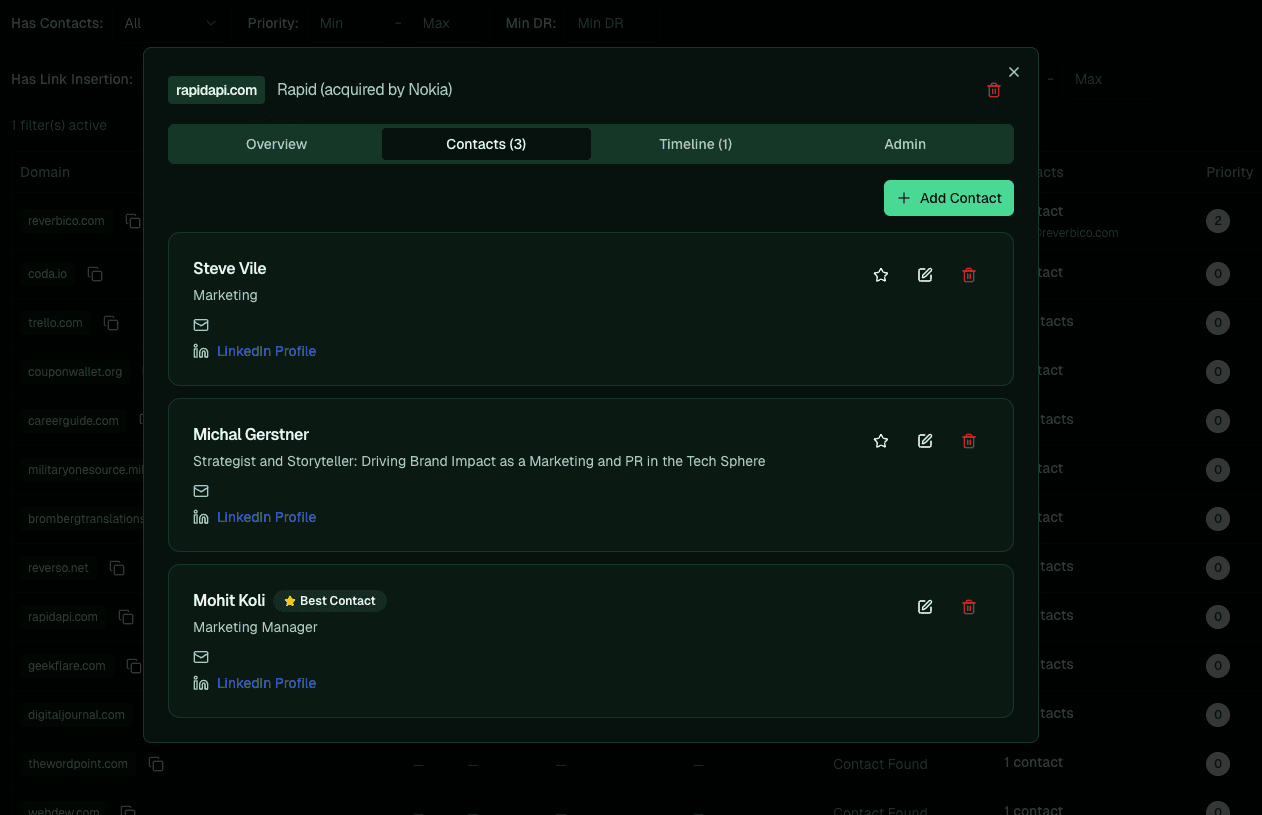
Task: Open Mohit Koli's LinkedIn Profile link
Action: click(x=266, y=683)
